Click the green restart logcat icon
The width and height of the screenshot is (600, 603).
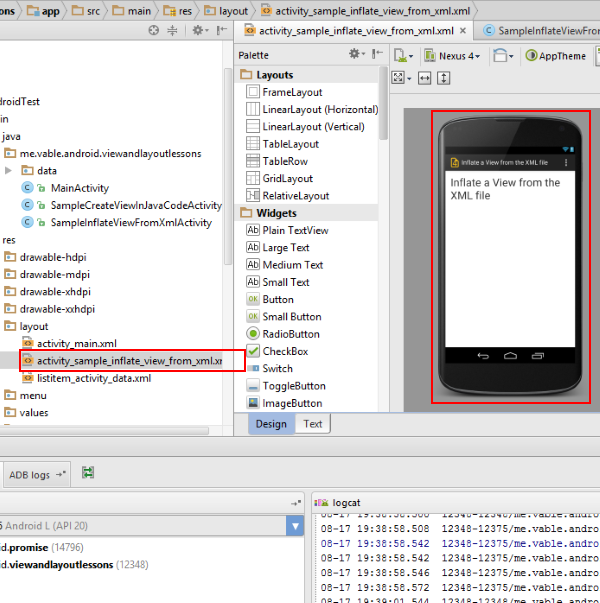coord(88,473)
